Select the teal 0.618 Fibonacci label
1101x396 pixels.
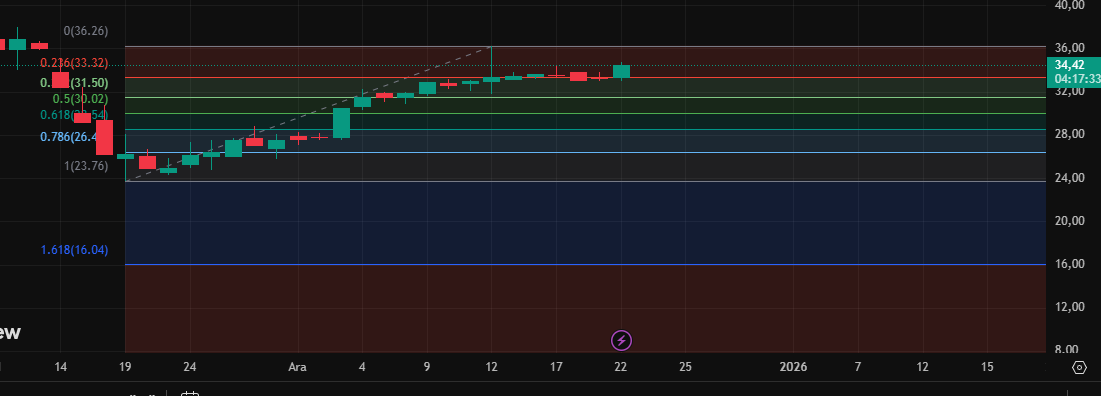pyautogui.click(x=74, y=115)
